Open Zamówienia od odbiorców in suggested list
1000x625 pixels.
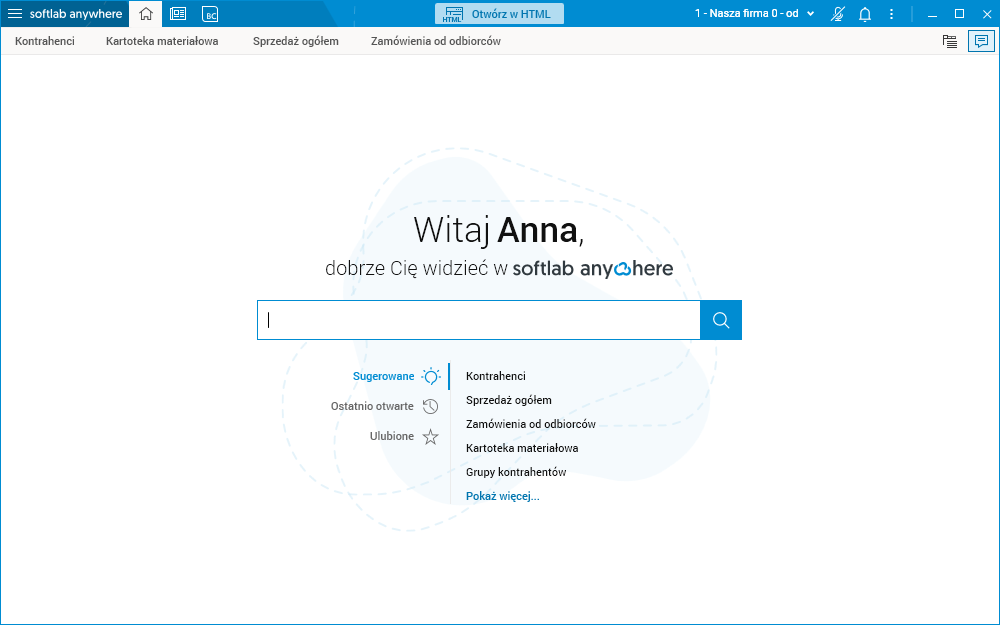(x=531, y=424)
